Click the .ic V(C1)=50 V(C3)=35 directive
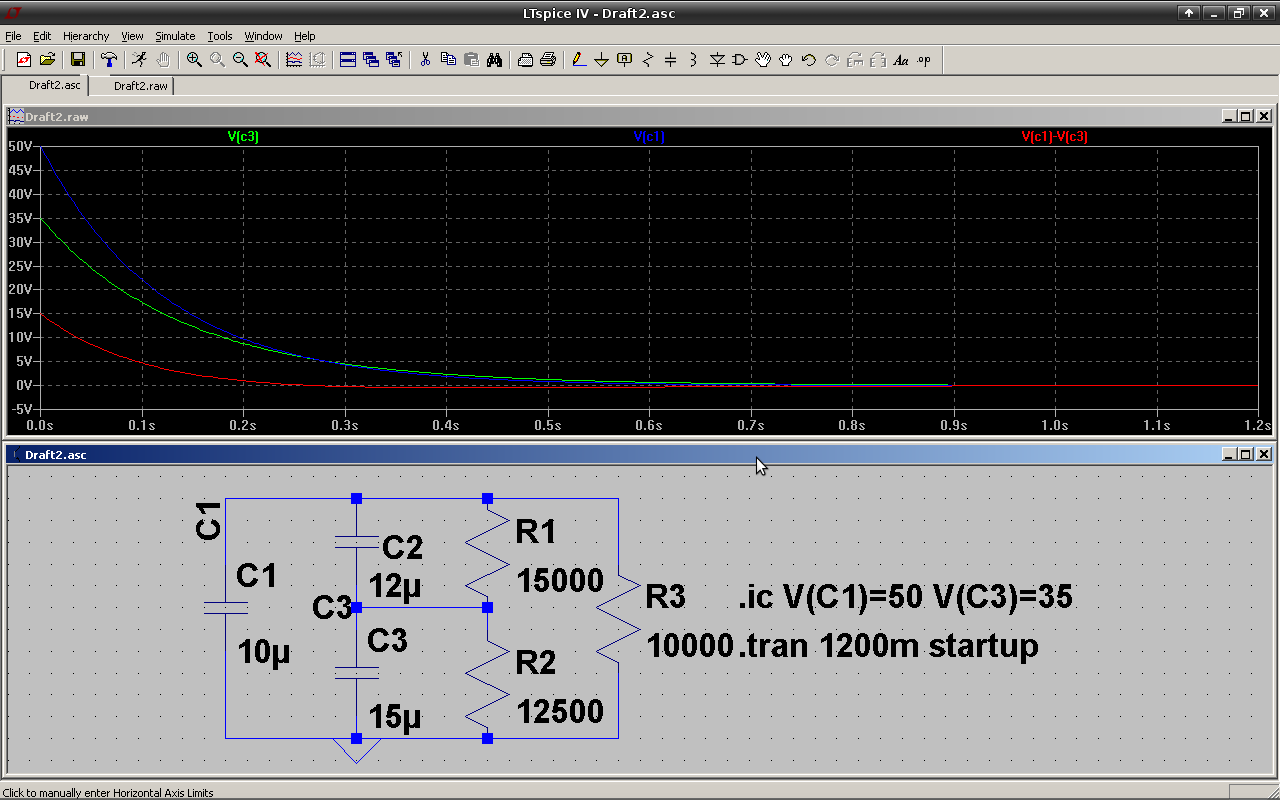 (905, 598)
